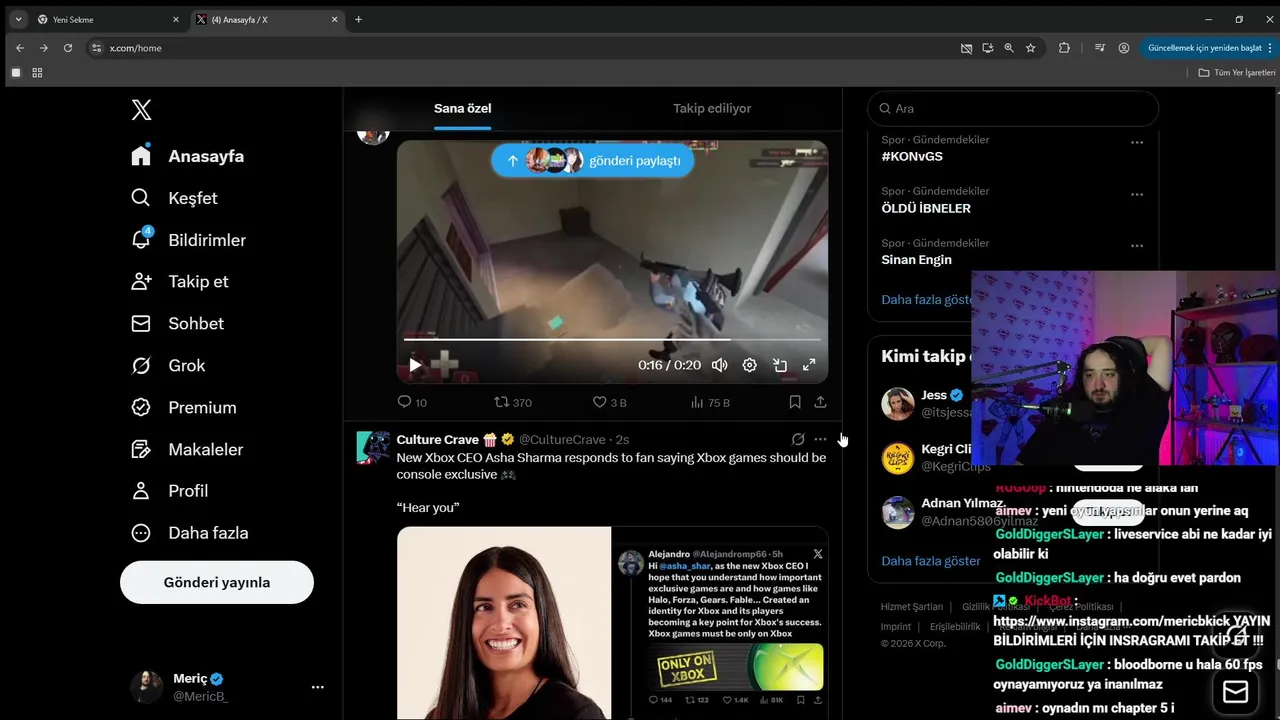Click Gönderi yayınla post button
This screenshot has height=720, width=1280.
point(217,582)
